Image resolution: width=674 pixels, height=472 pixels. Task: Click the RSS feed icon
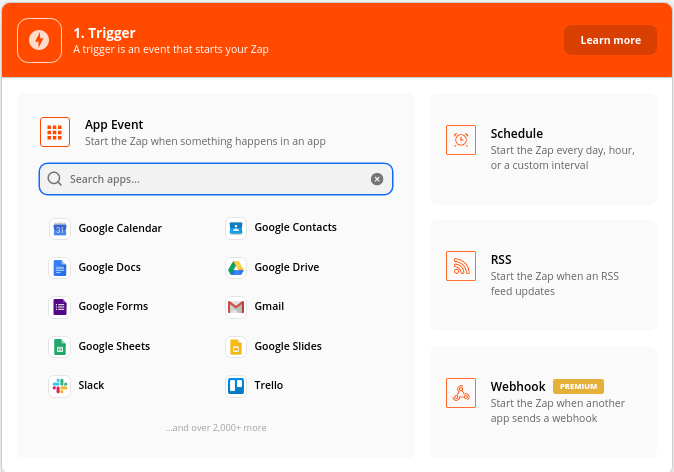[461, 266]
